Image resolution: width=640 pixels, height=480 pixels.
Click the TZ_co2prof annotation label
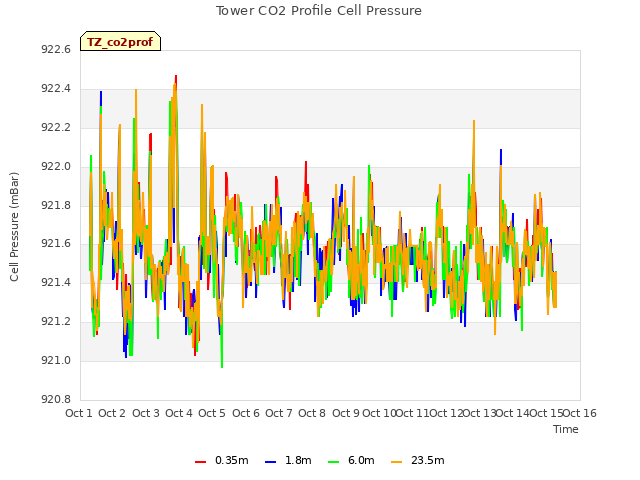click(120, 42)
